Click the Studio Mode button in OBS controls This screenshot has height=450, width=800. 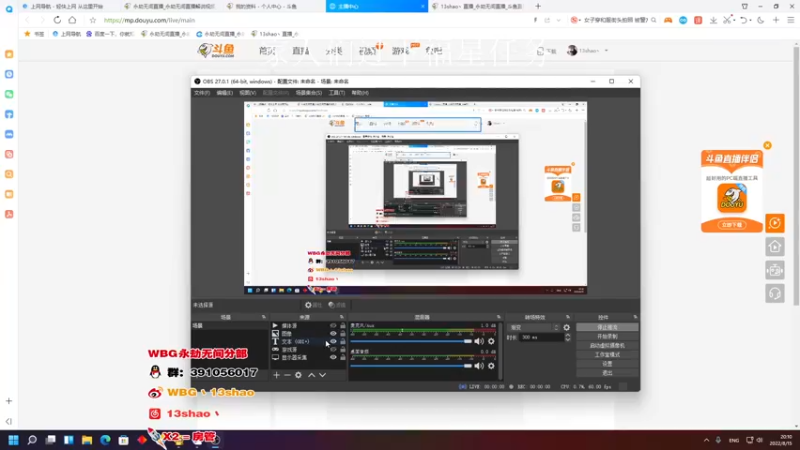(607, 355)
